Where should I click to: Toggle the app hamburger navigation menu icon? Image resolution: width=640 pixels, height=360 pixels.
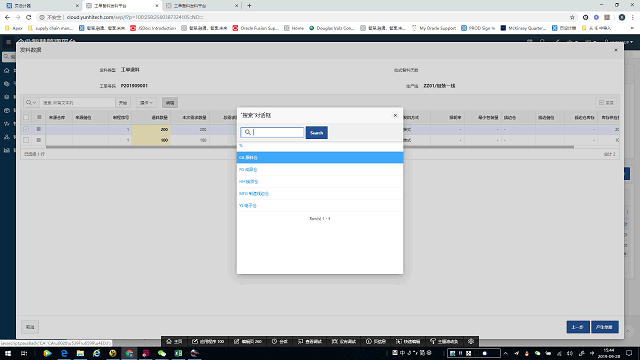tap(8, 42)
